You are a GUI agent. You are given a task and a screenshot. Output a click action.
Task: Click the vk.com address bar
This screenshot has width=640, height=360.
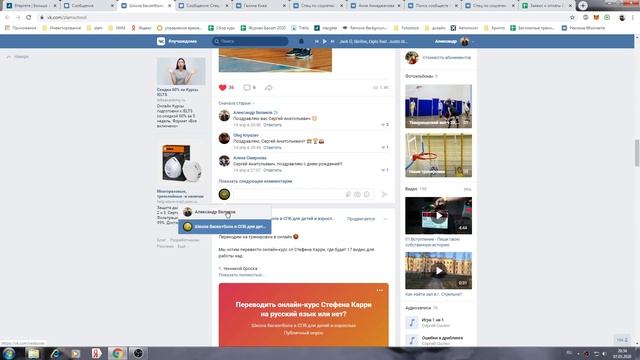coord(302,18)
